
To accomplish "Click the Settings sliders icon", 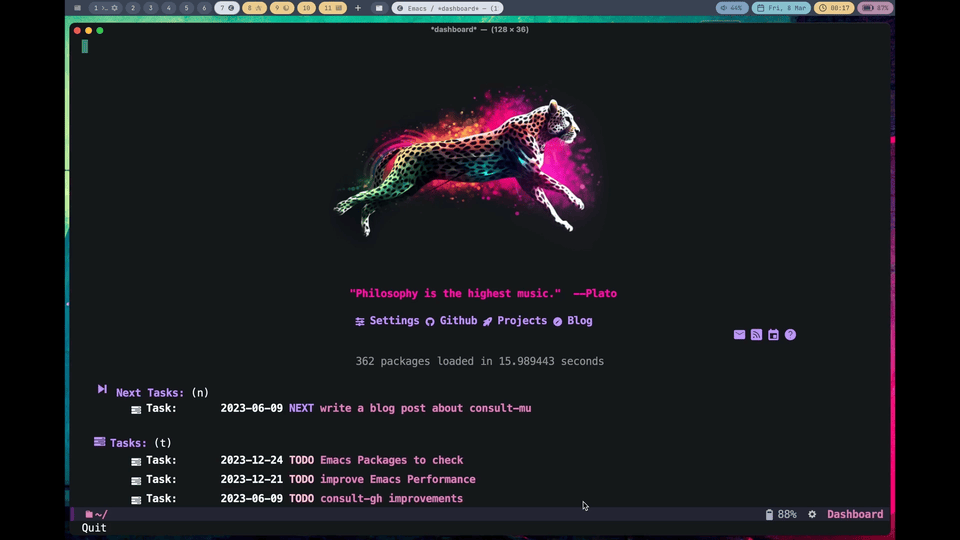I will coord(360,321).
